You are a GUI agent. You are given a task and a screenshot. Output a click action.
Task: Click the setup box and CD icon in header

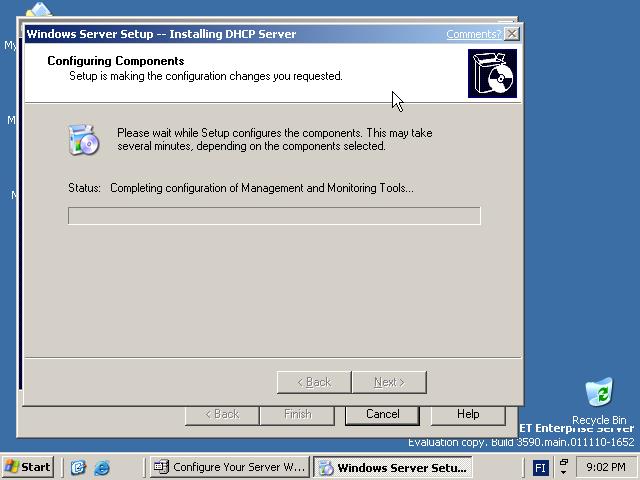coord(492,73)
